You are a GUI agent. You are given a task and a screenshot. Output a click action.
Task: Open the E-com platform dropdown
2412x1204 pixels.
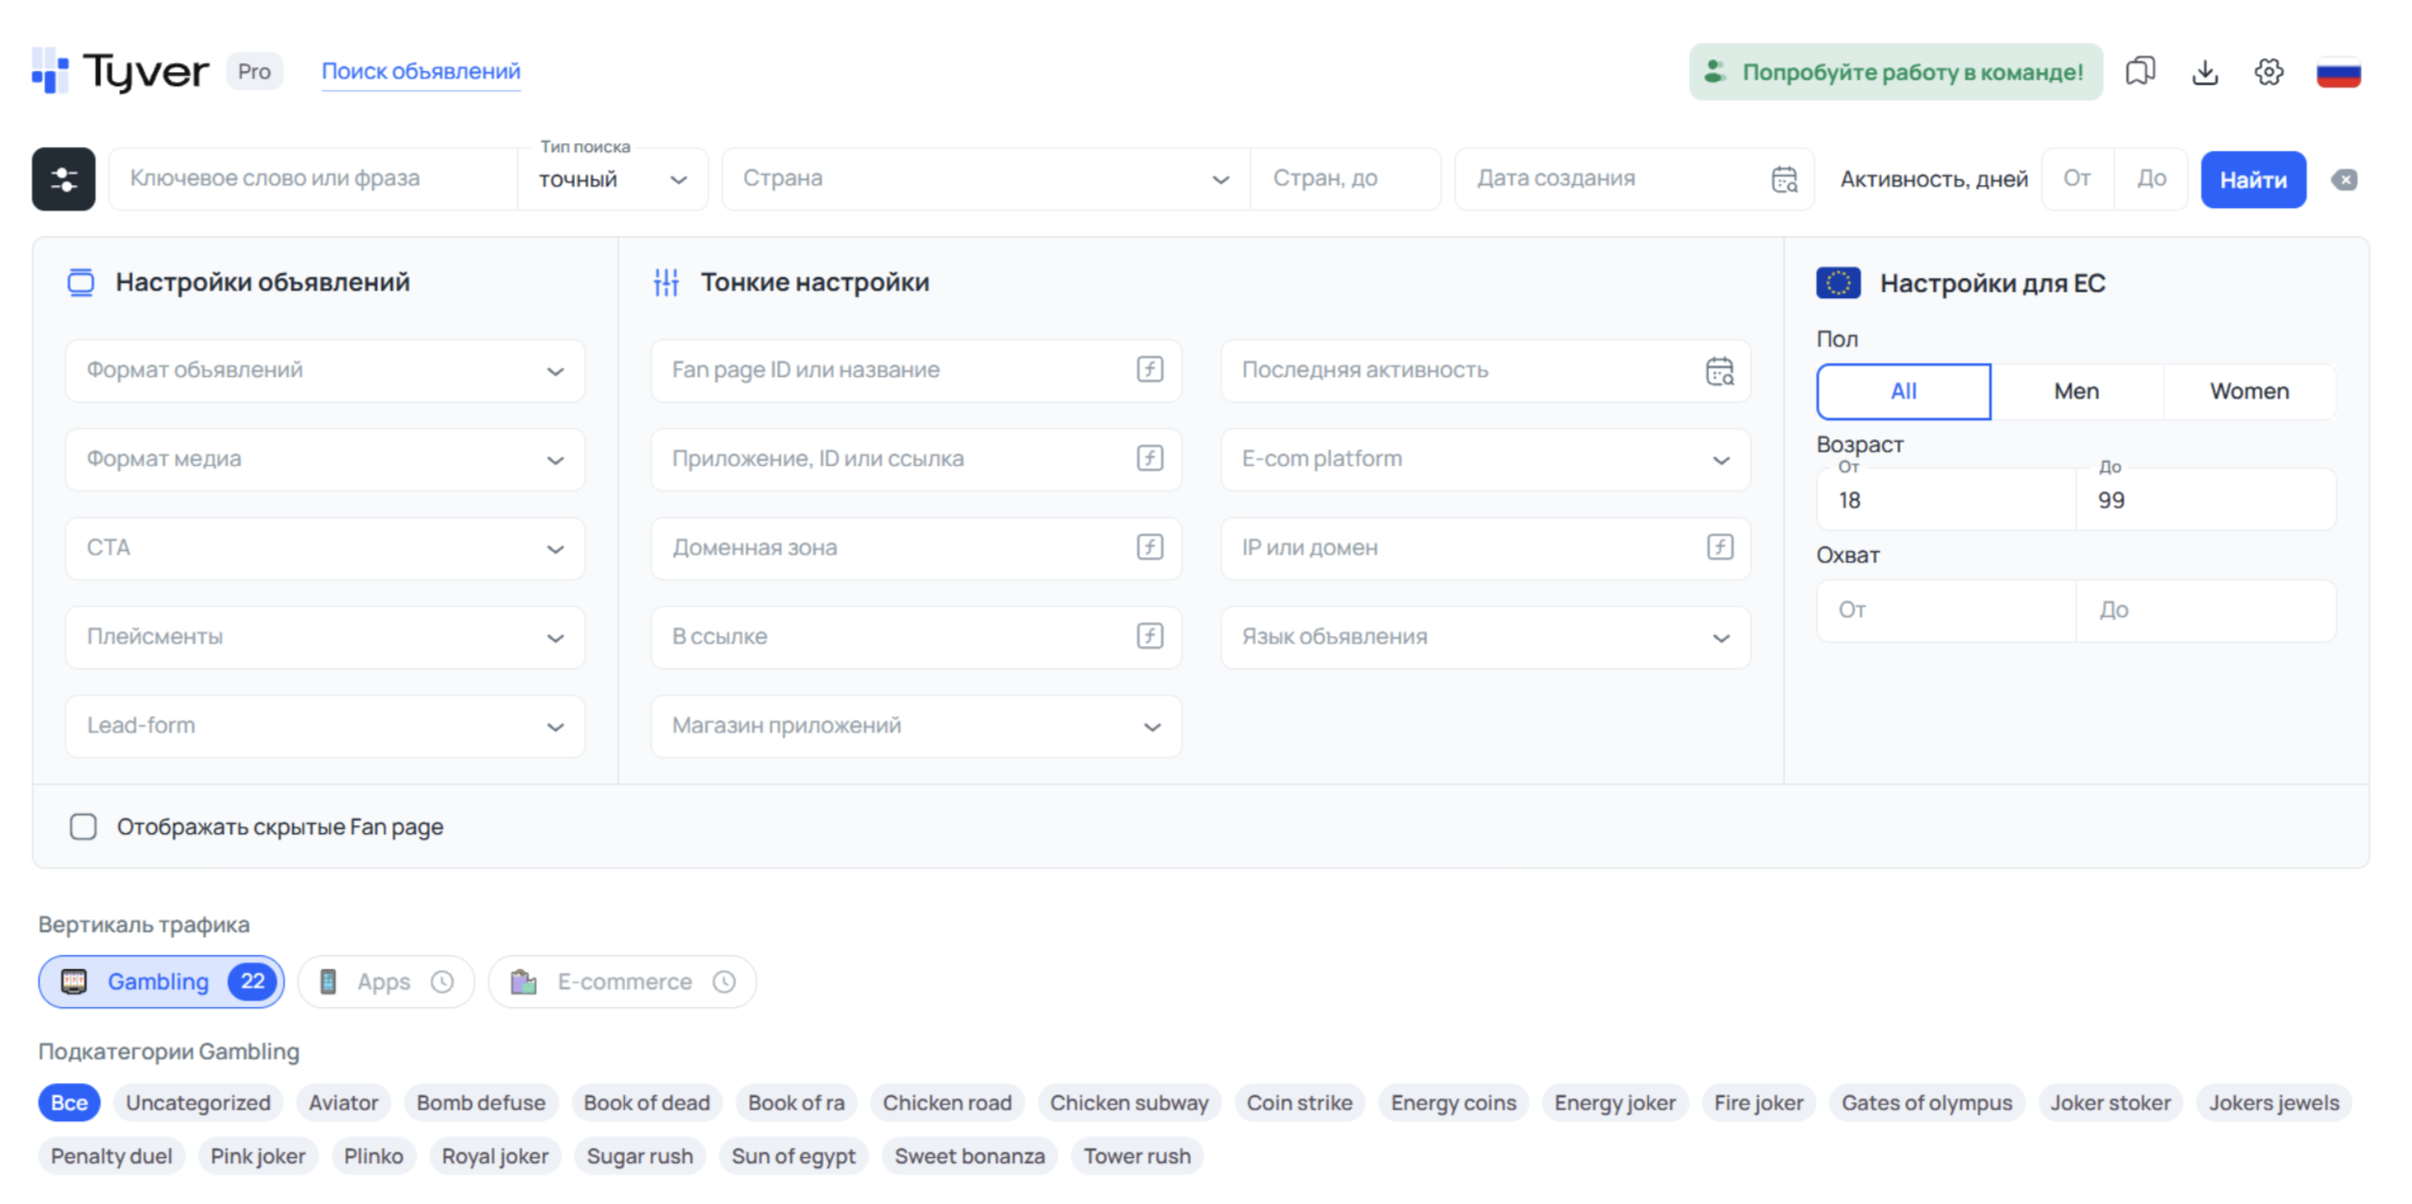click(x=1485, y=460)
